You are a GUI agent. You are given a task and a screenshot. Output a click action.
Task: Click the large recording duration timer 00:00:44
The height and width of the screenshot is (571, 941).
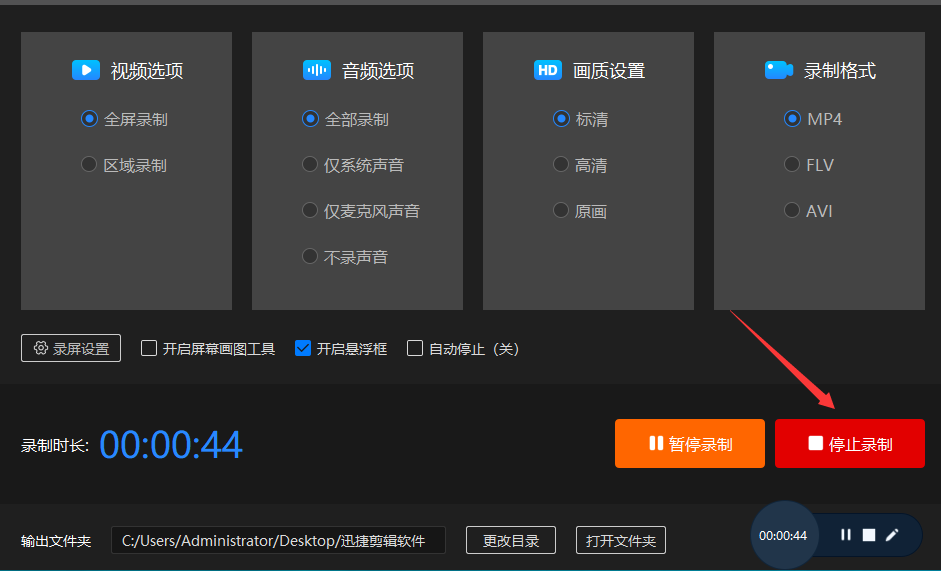click(171, 445)
